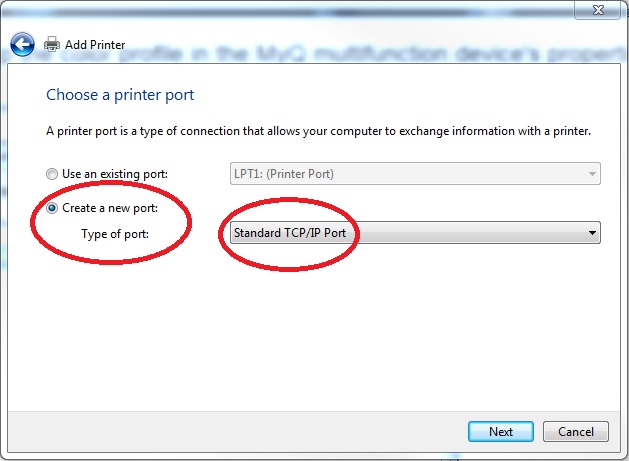The image size is (629, 461).
Task: Open the Standard TCP/IP Port combo box
Action: 415,233
